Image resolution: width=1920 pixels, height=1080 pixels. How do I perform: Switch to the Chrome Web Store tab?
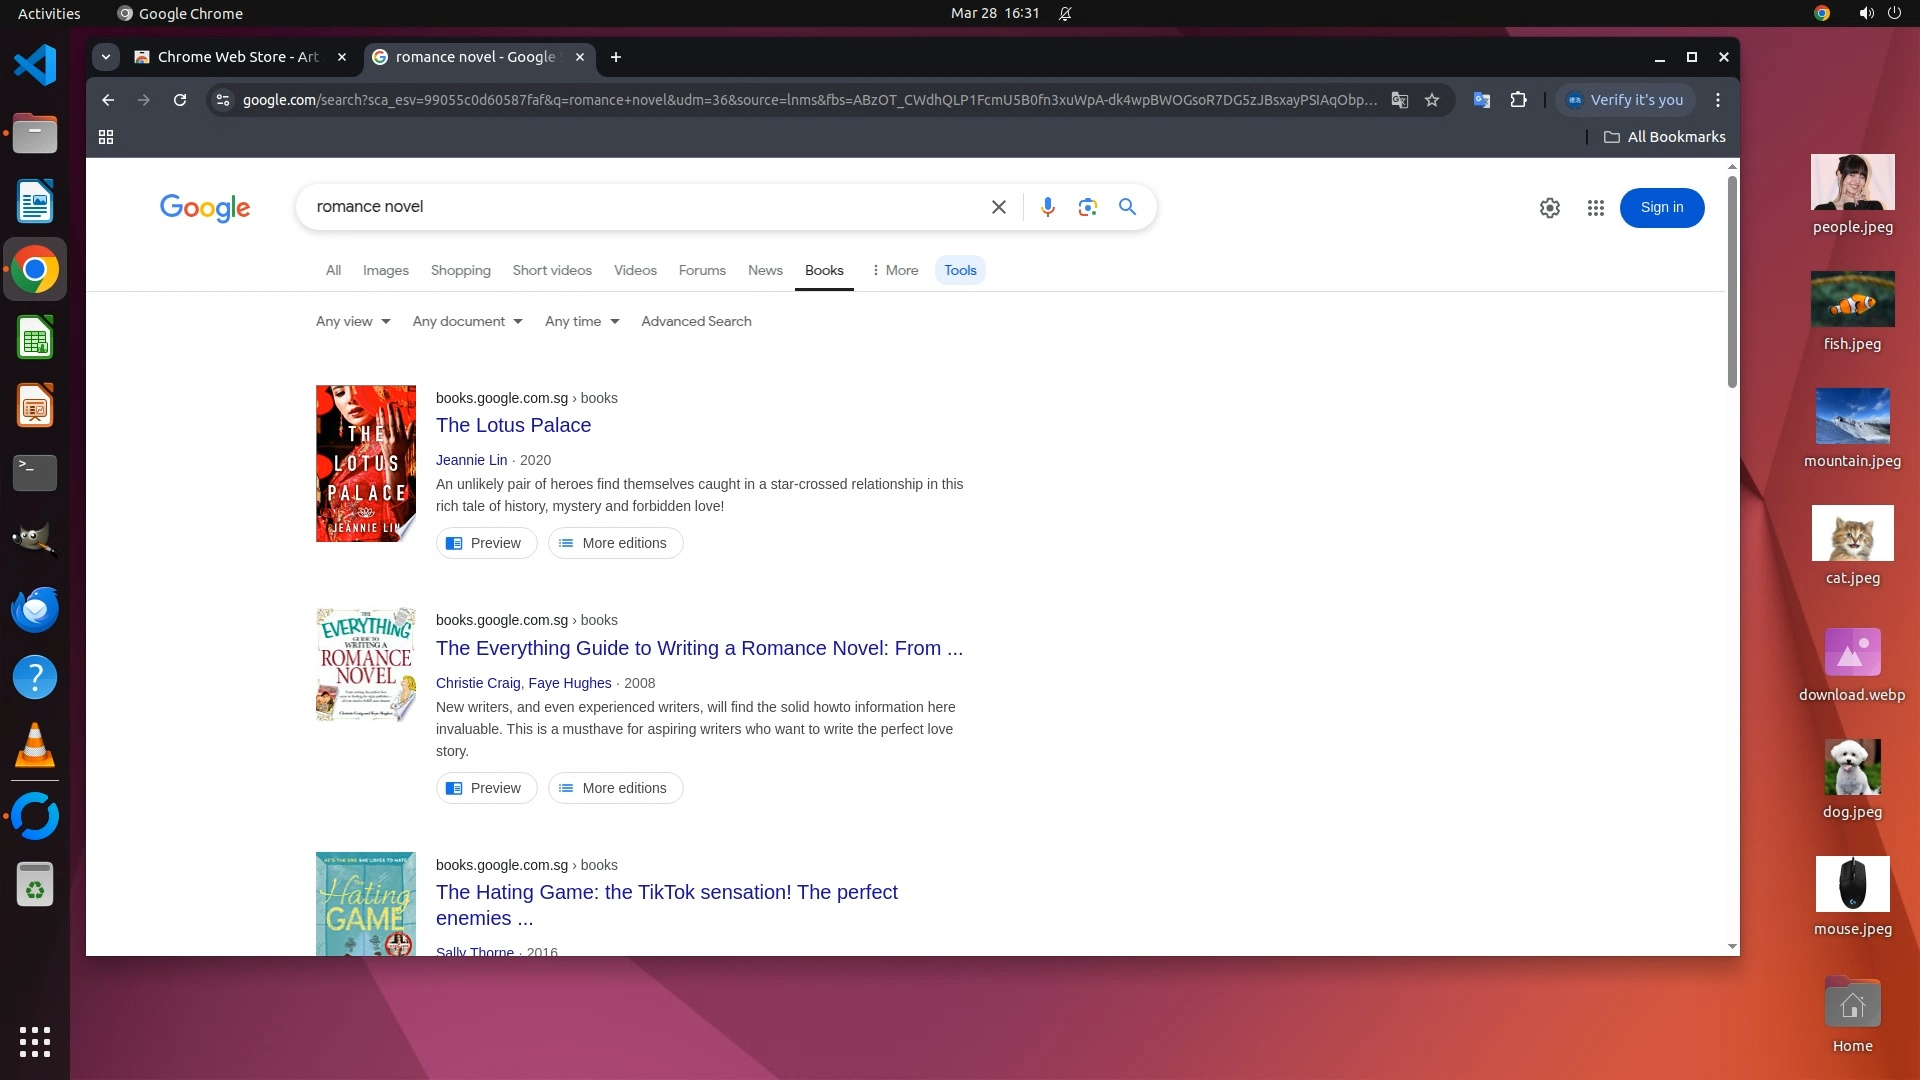coord(237,57)
